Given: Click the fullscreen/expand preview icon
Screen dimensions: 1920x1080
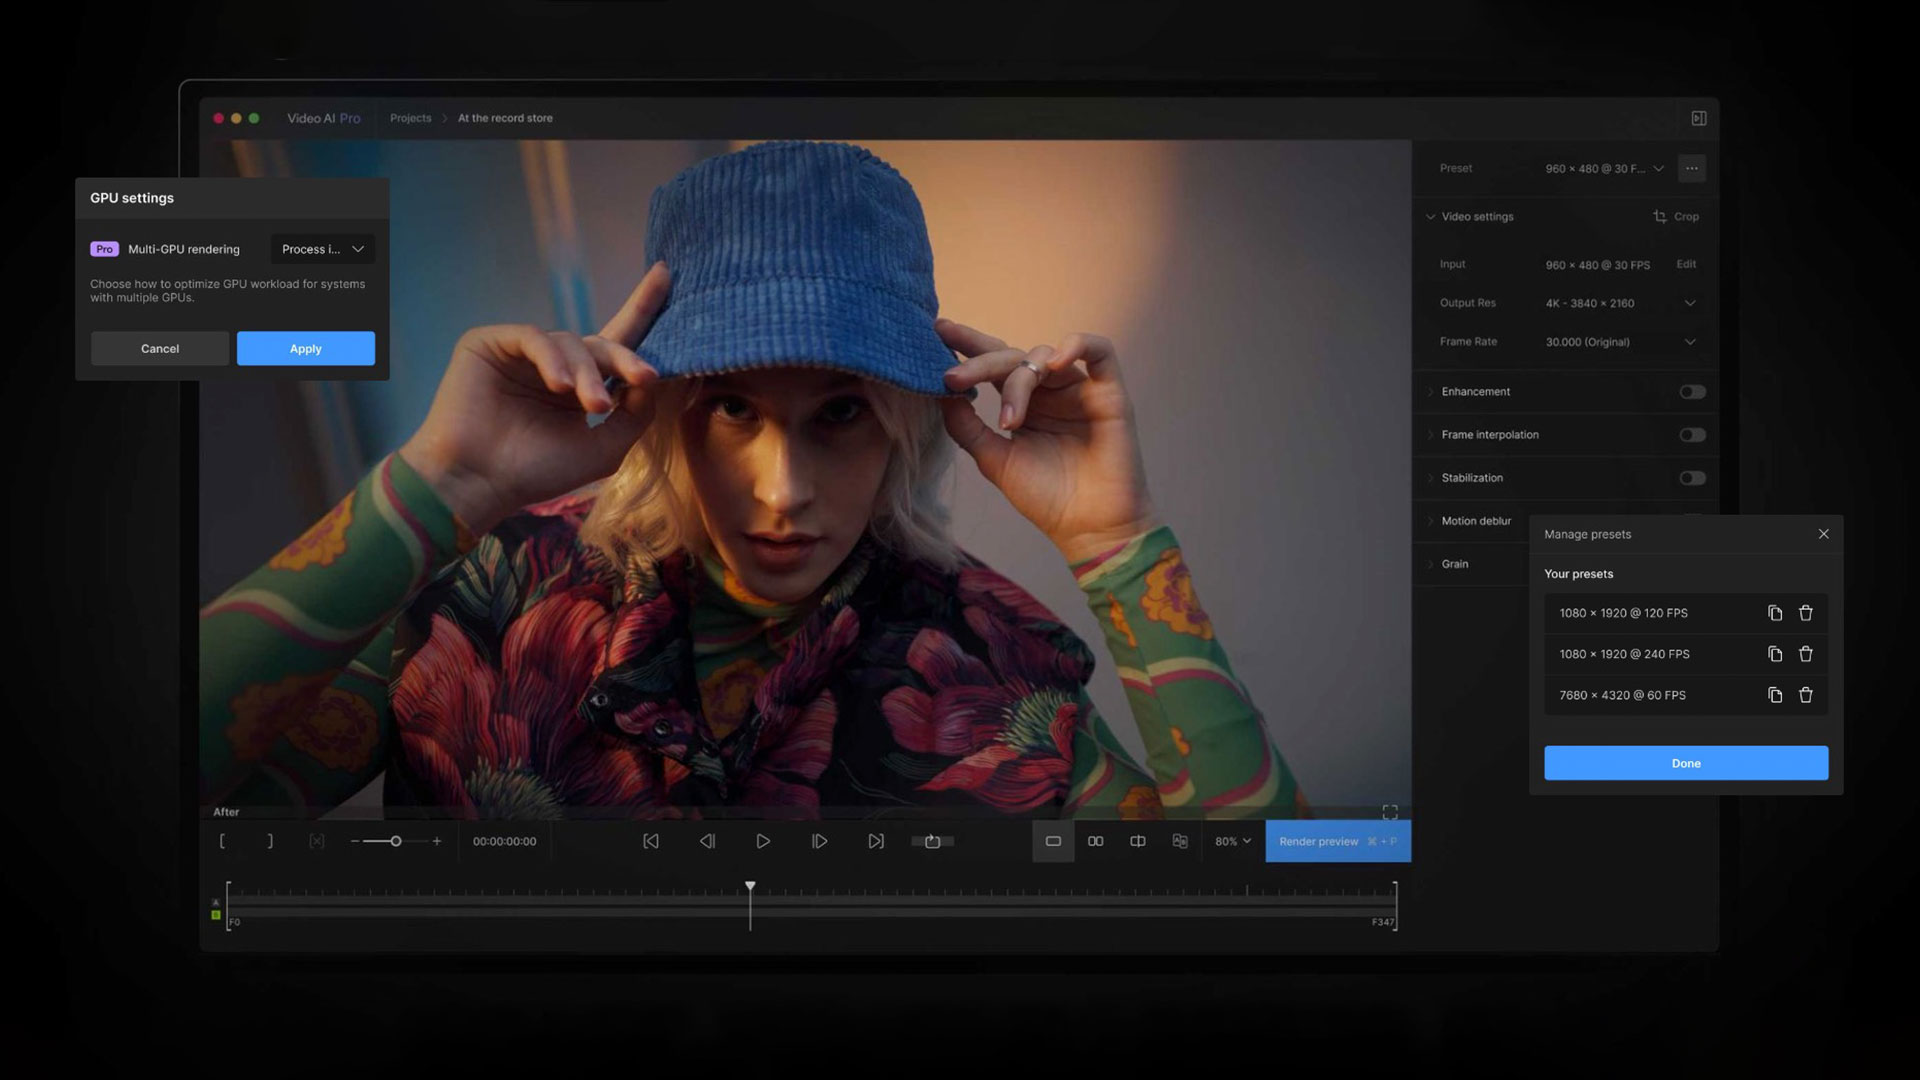Looking at the screenshot, I should tap(1391, 811).
